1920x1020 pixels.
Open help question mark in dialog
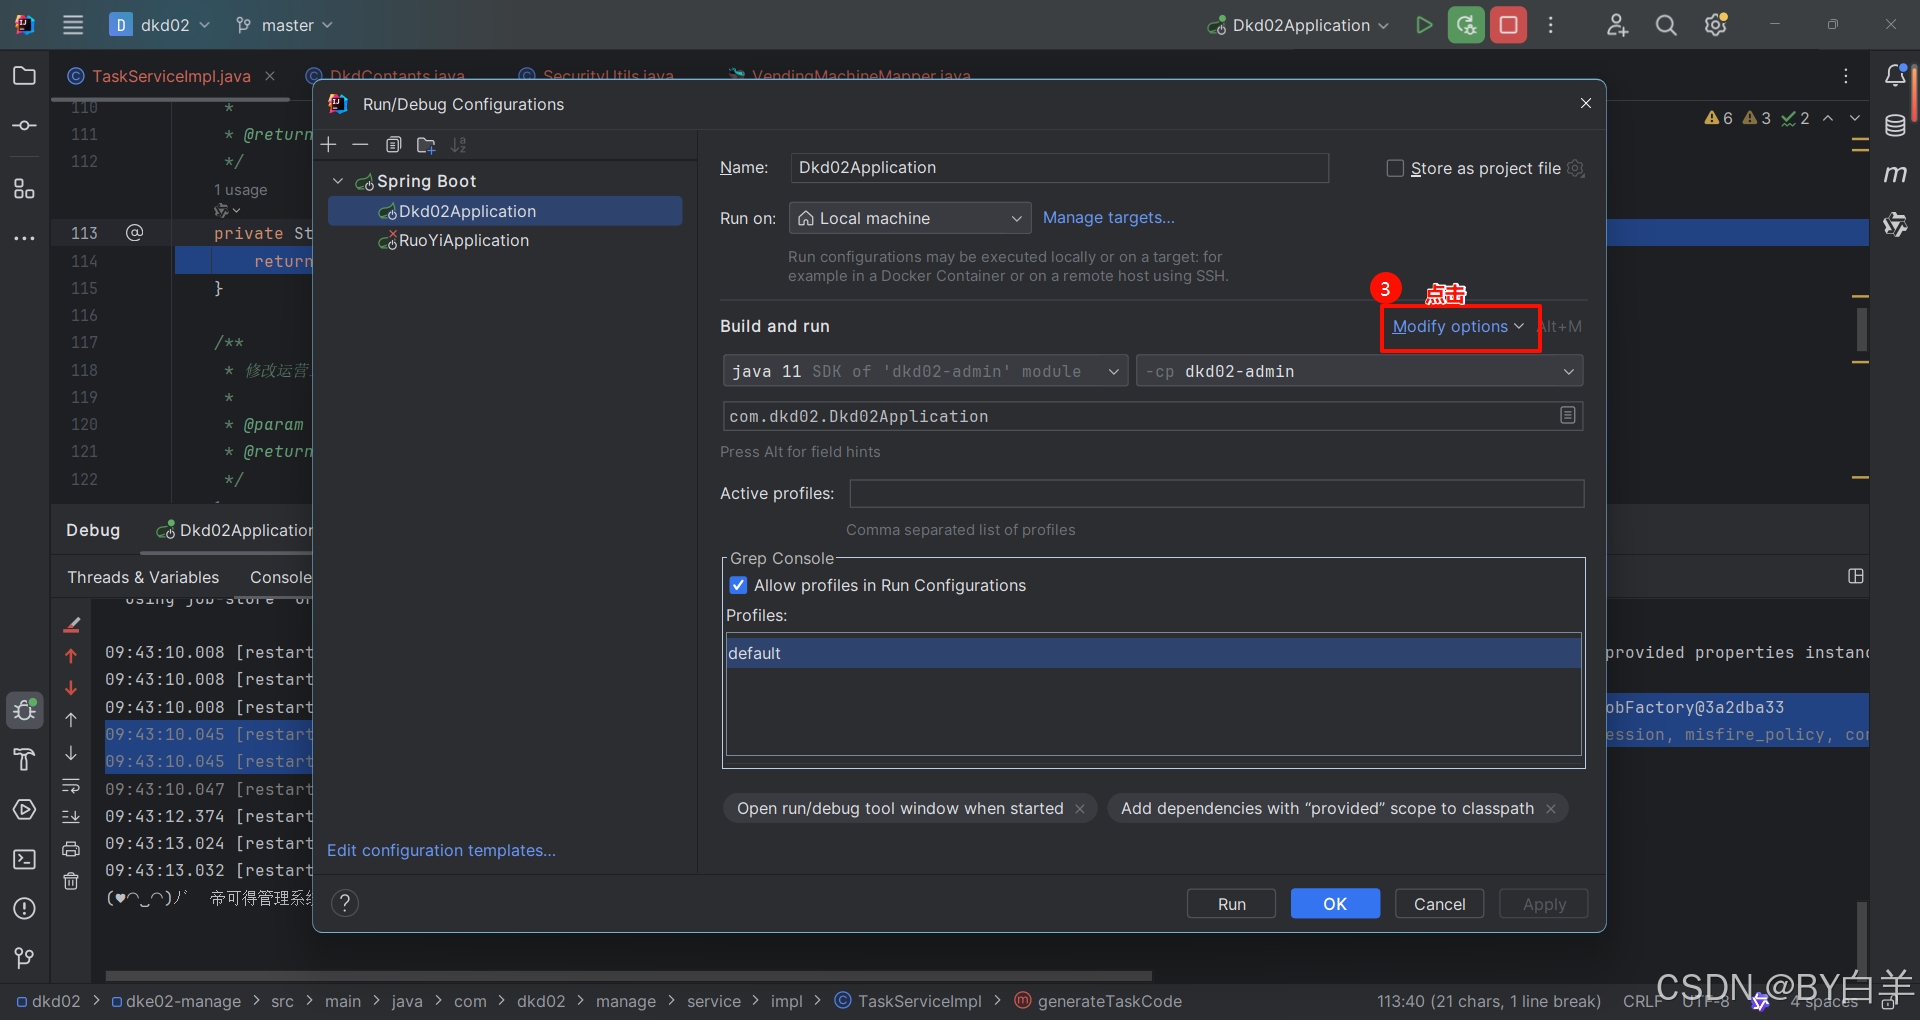click(x=345, y=903)
